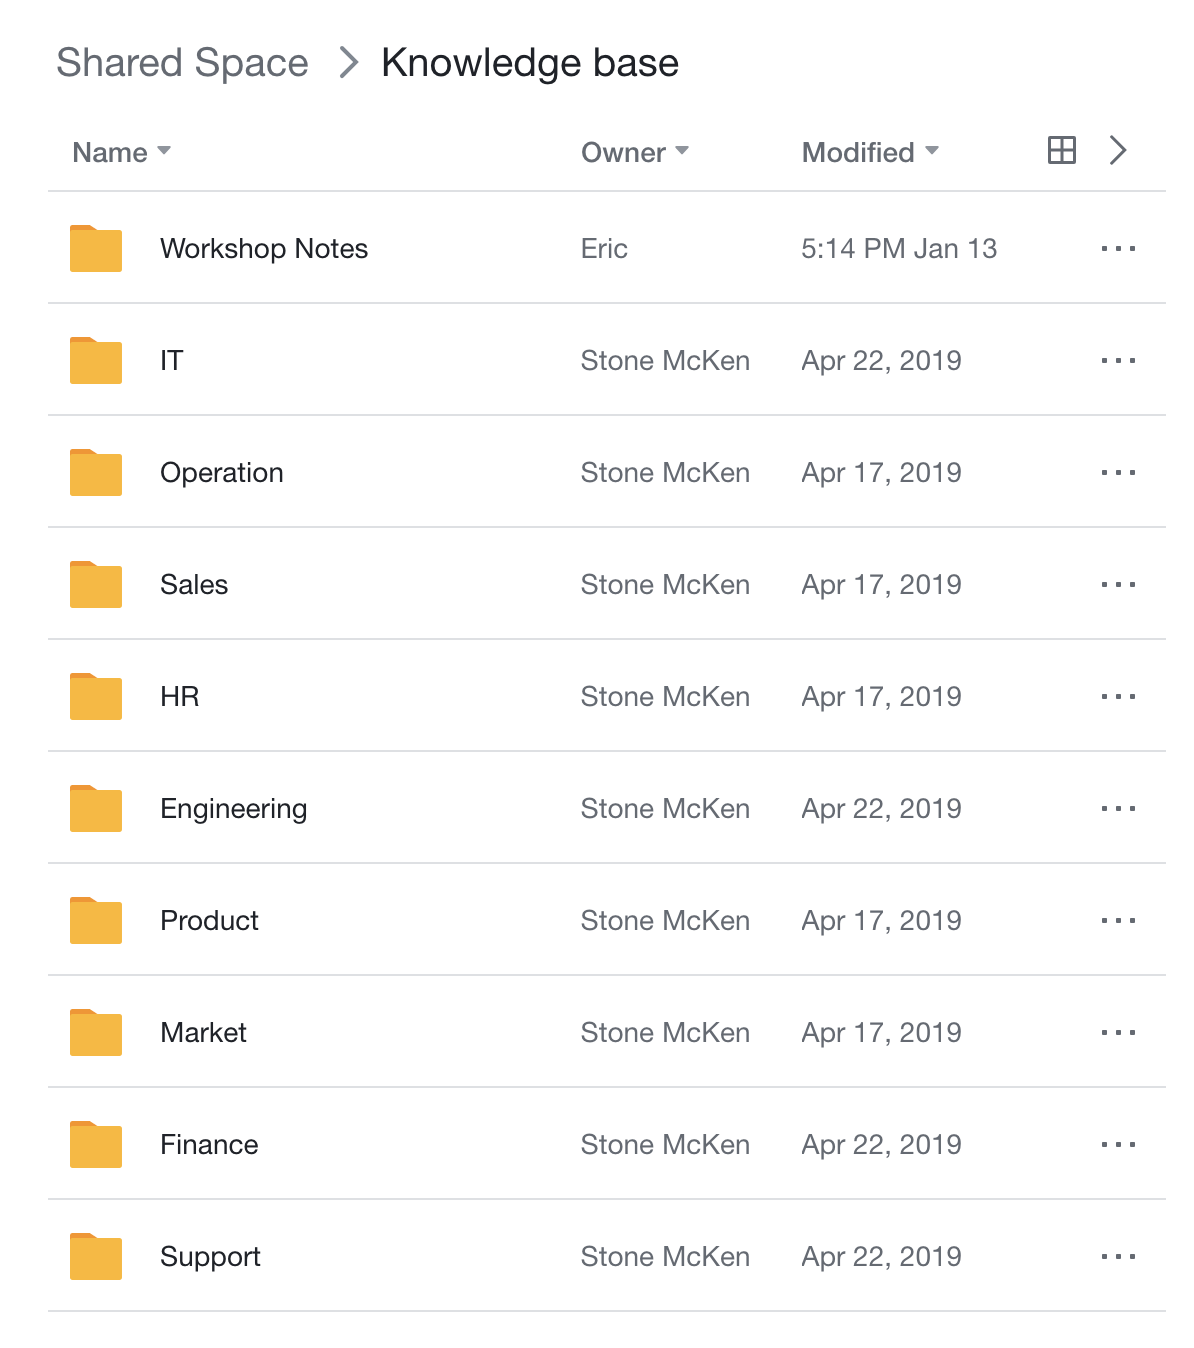1194x1348 pixels.
Task: Open the Modified sort dropdown
Action: click(x=870, y=152)
